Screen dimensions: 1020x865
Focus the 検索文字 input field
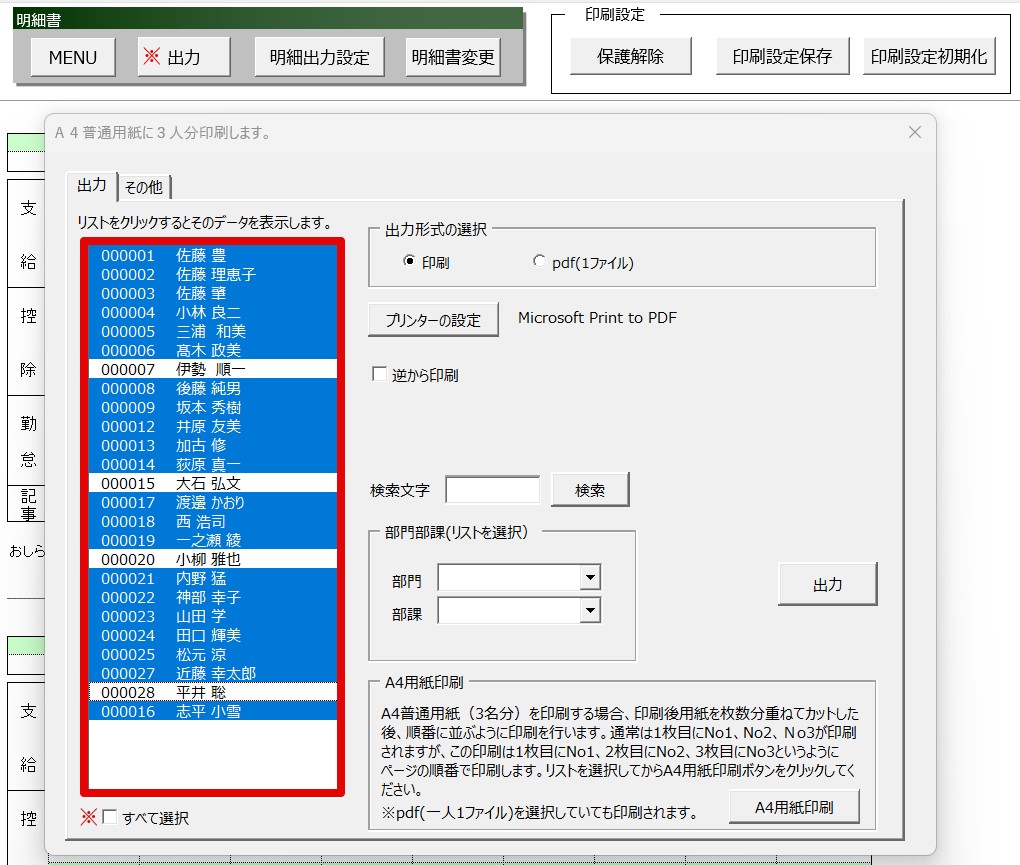[492, 490]
